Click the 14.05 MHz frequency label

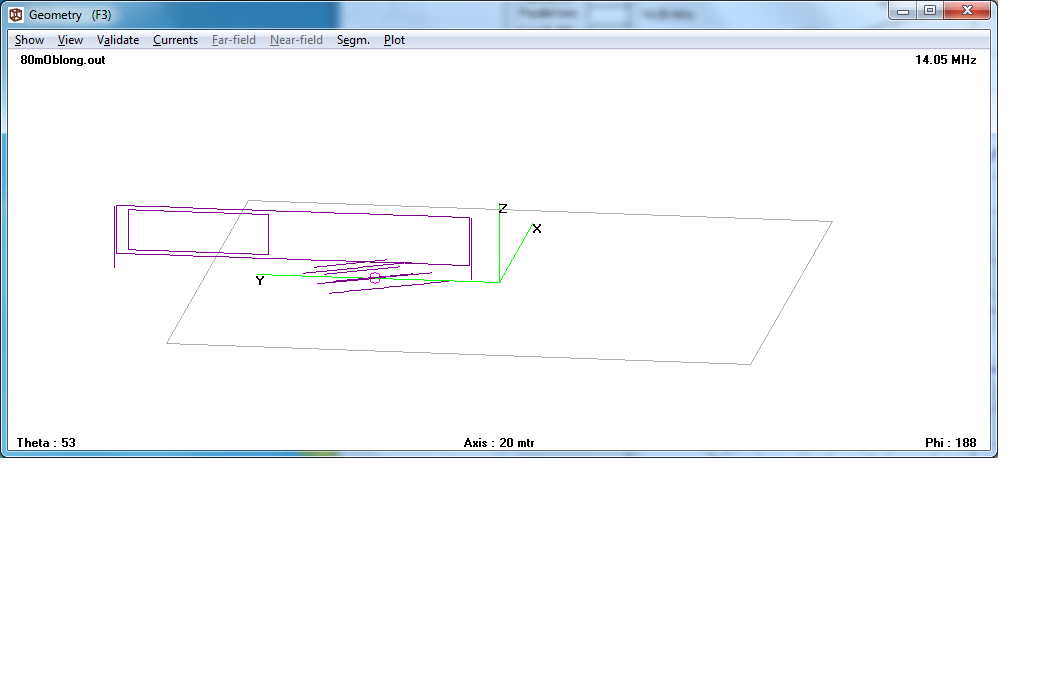coord(946,60)
